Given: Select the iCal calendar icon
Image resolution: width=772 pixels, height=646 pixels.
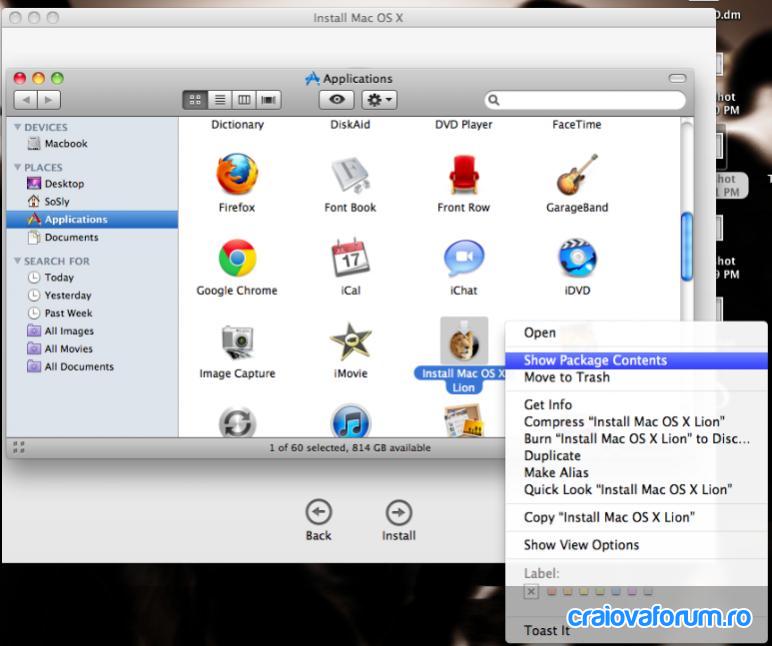Looking at the screenshot, I should [350, 258].
